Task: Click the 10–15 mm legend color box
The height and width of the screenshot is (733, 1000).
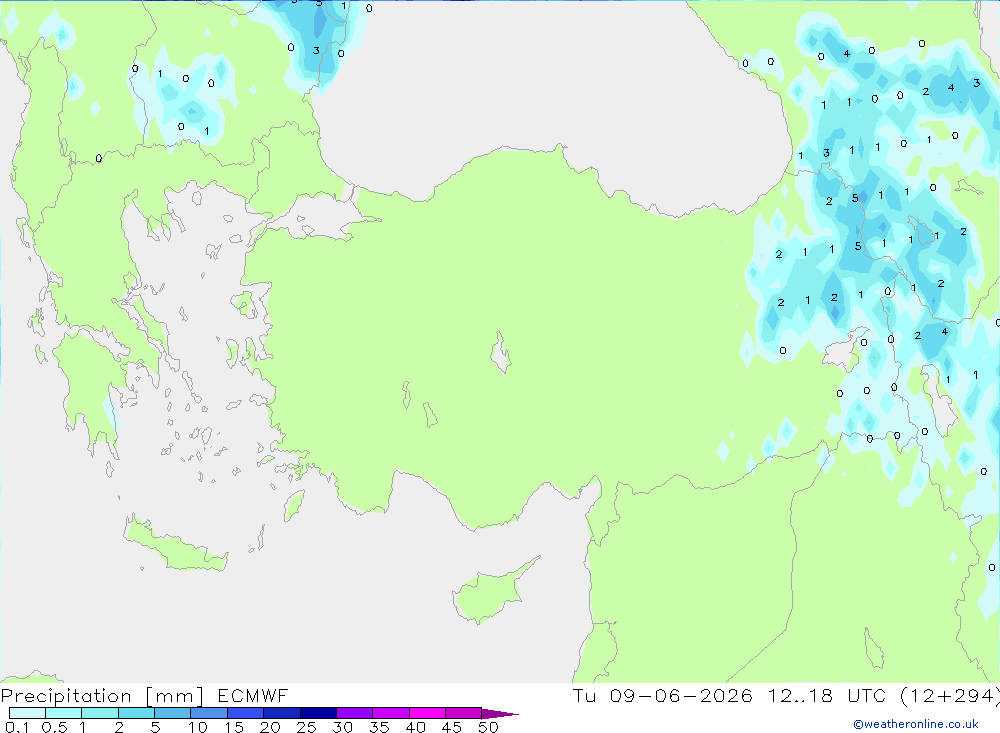Action: click(209, 713)
